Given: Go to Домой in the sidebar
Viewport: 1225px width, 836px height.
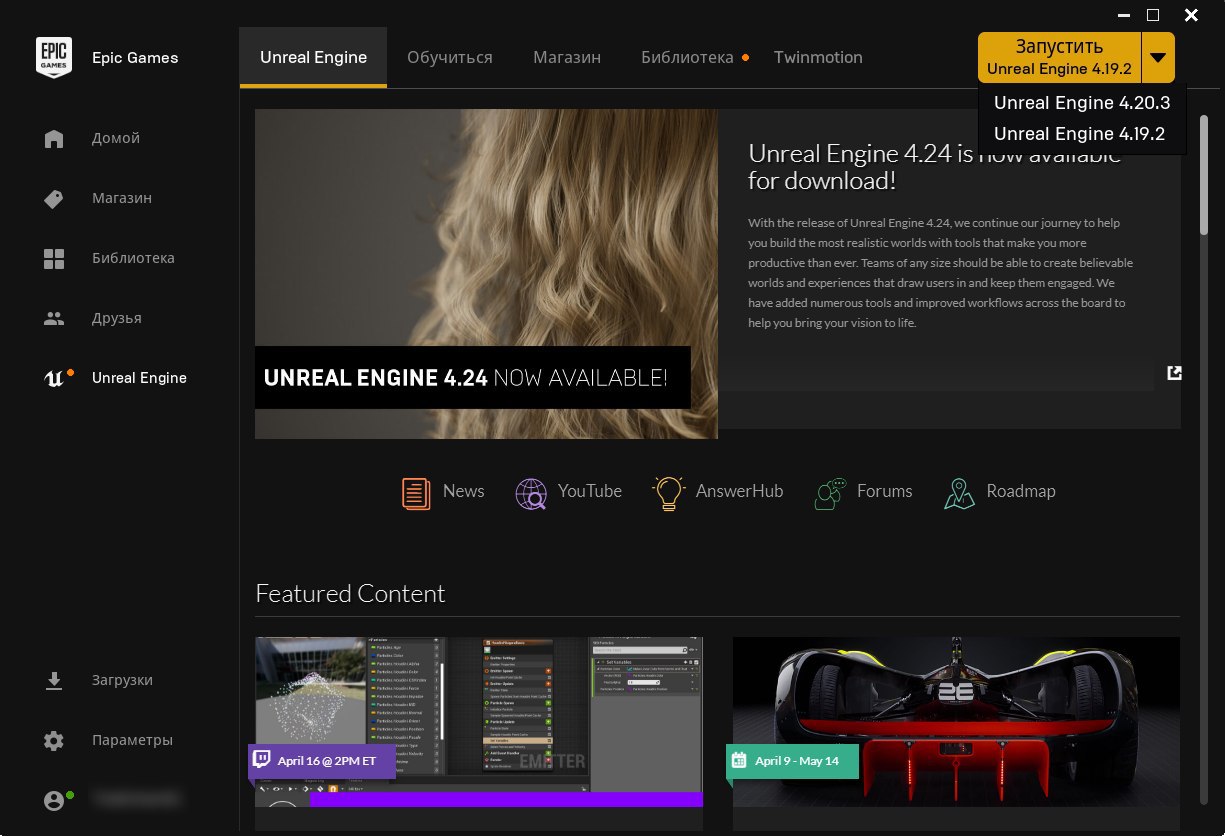Looking at the screenshot, I should coord(116,138).
